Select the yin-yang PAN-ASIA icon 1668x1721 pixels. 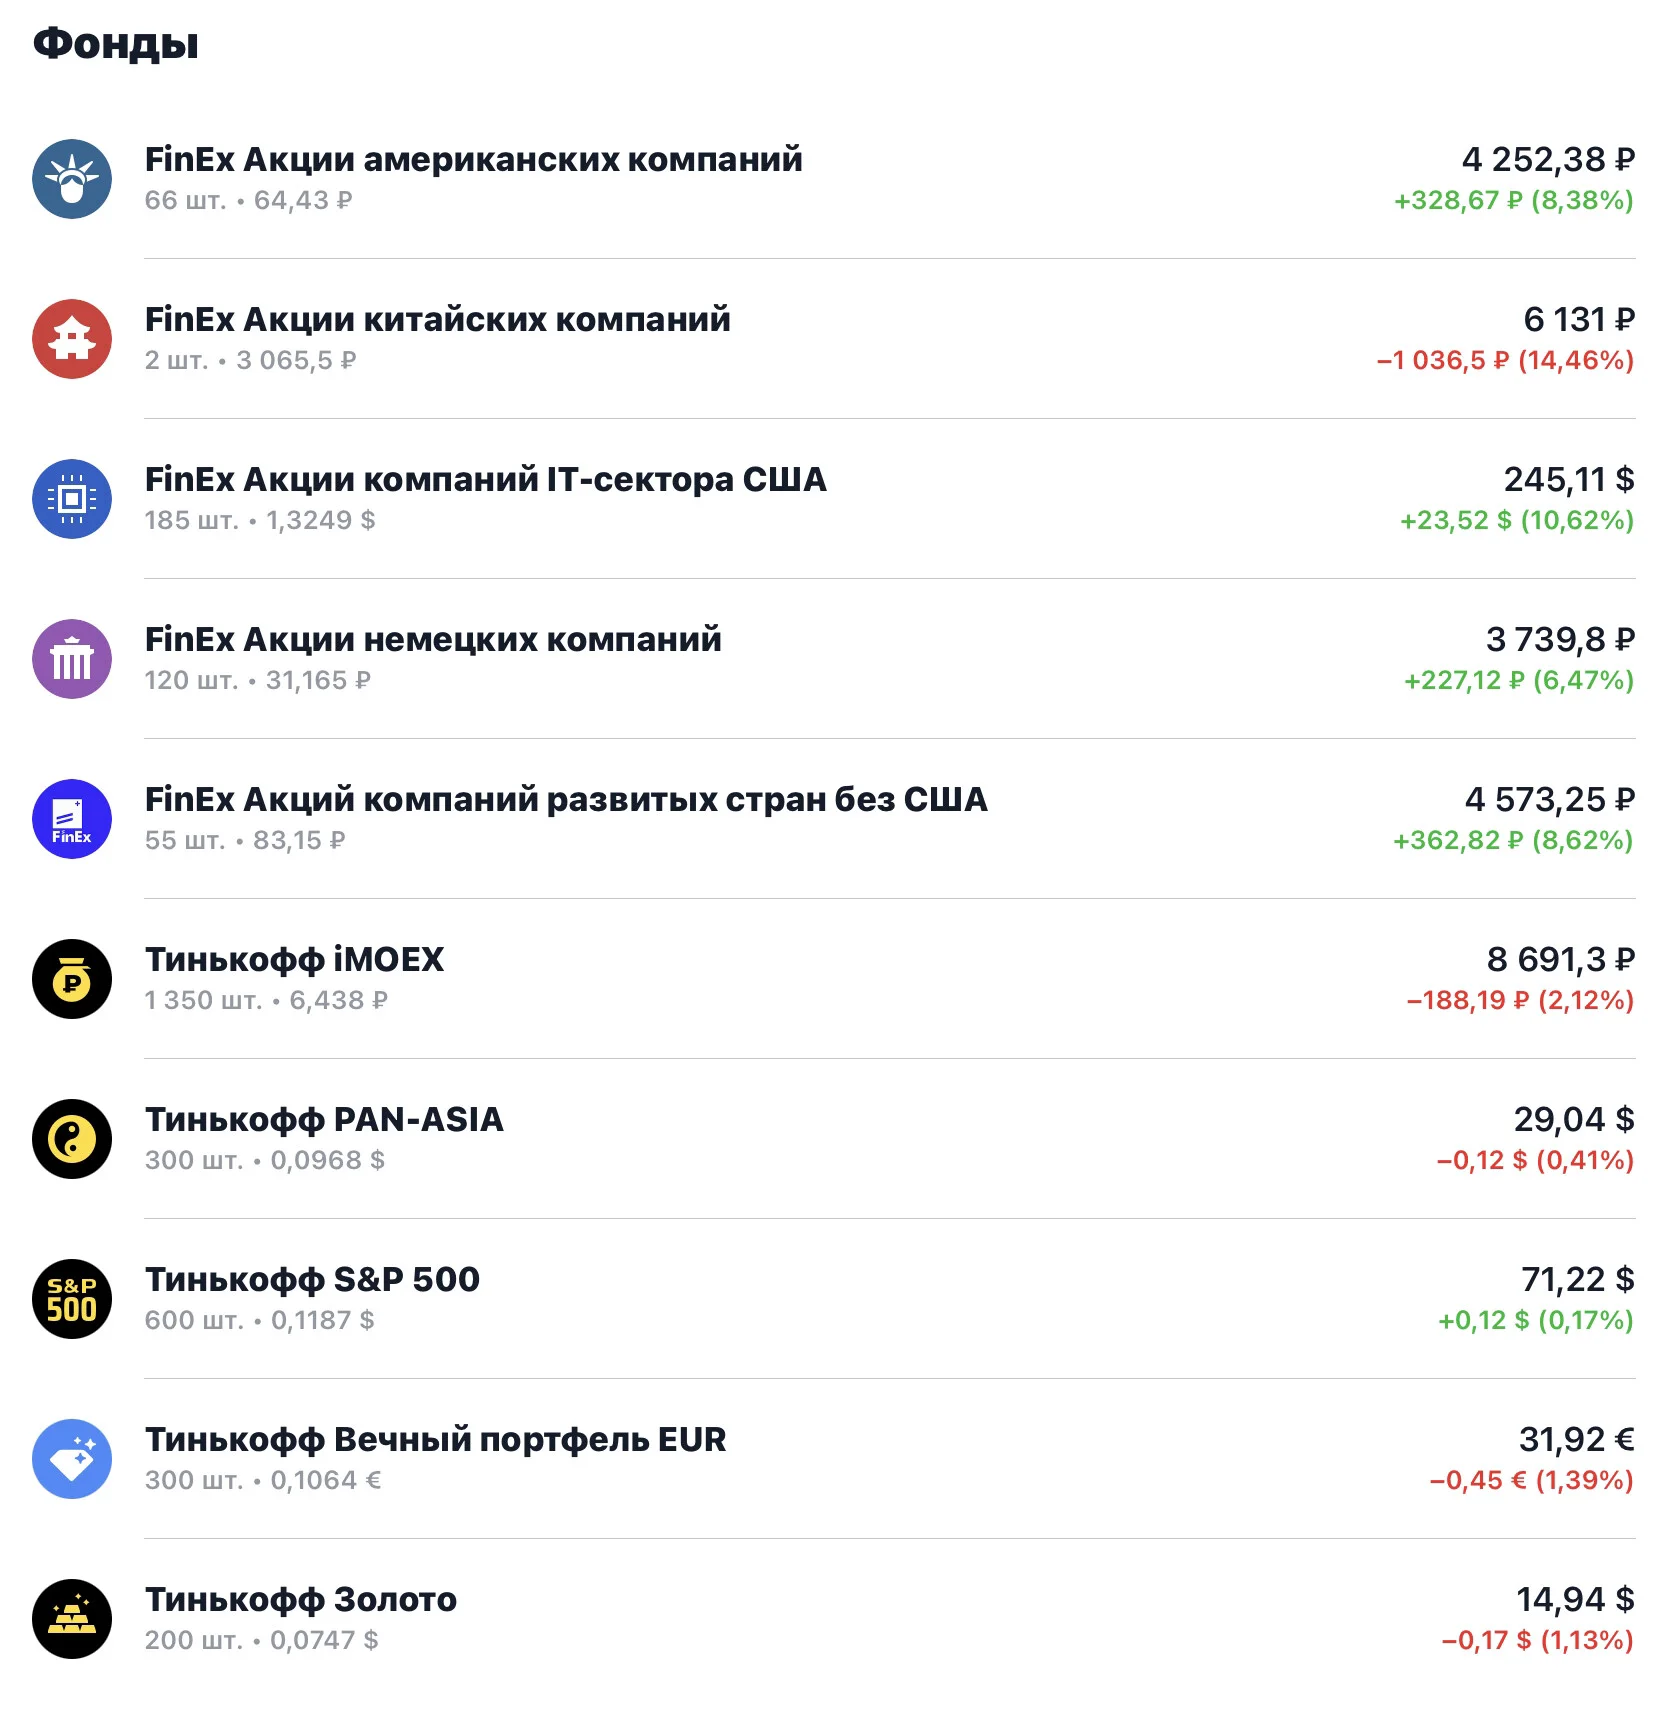[x=72, y=1139]
